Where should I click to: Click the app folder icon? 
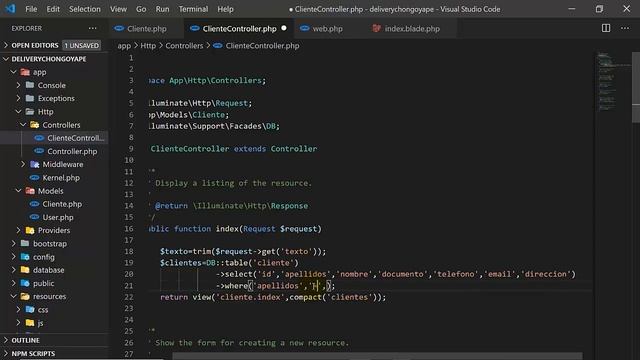25,72
